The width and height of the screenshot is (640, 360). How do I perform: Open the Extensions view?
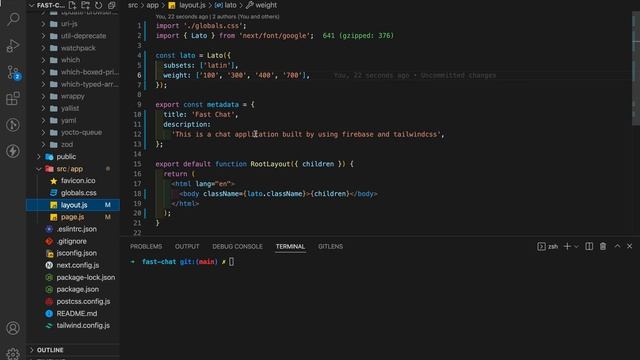point(13,98)
